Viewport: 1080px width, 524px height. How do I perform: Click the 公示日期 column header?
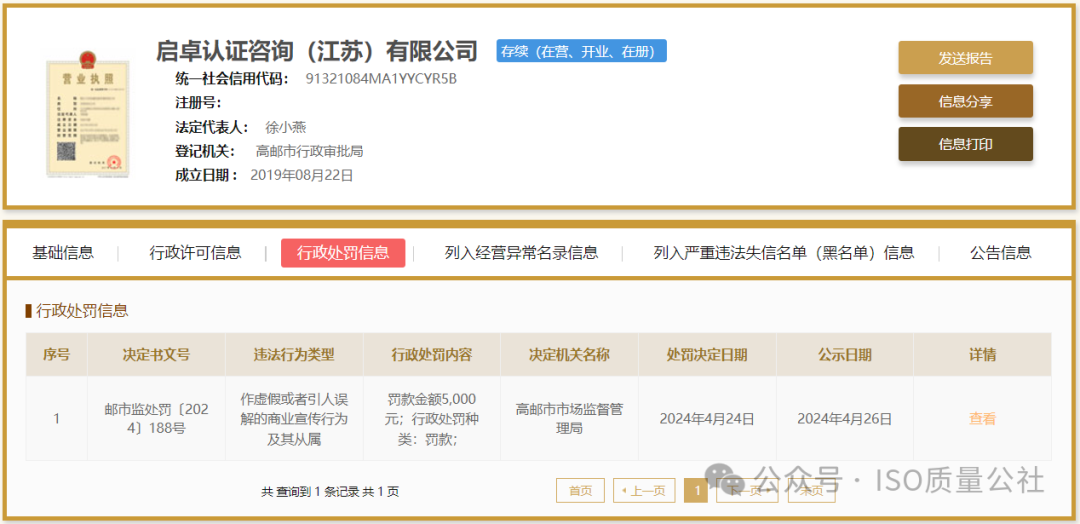point(845,355)
